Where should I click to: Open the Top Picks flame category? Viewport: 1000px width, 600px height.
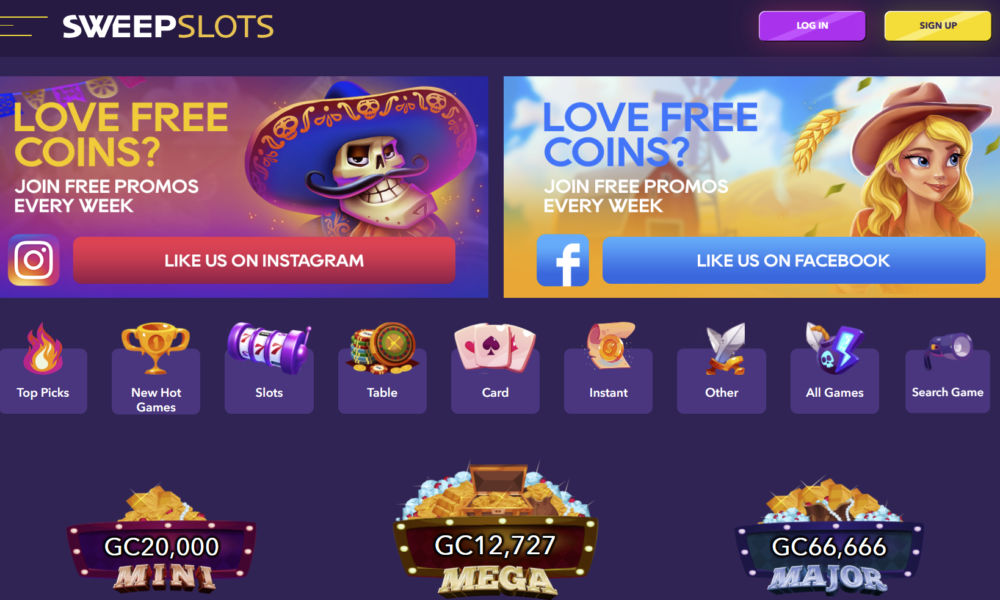point(43,369)
